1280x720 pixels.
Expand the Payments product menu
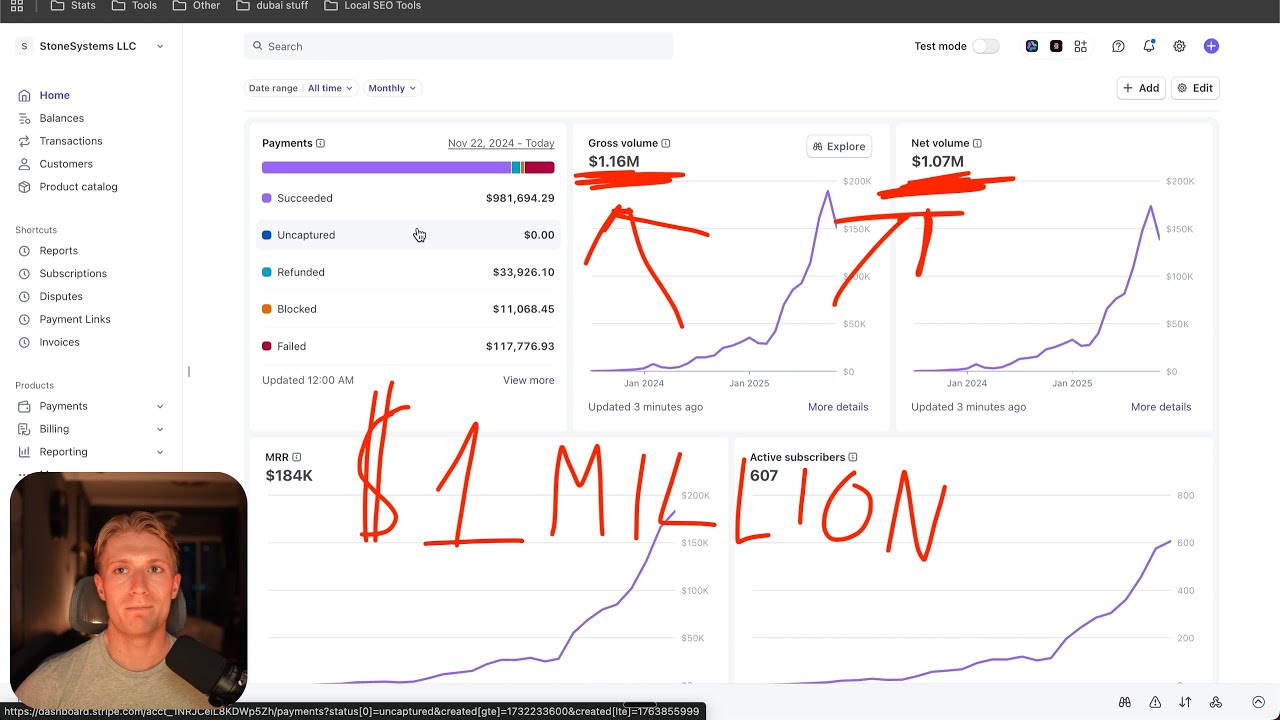pos(90,406)
